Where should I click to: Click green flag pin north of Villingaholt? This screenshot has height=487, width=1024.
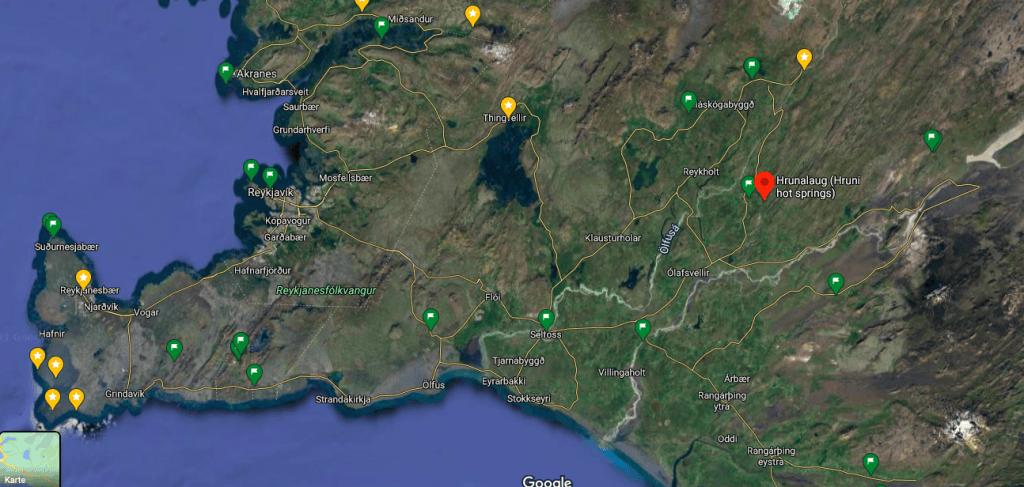tap(643, 330)
